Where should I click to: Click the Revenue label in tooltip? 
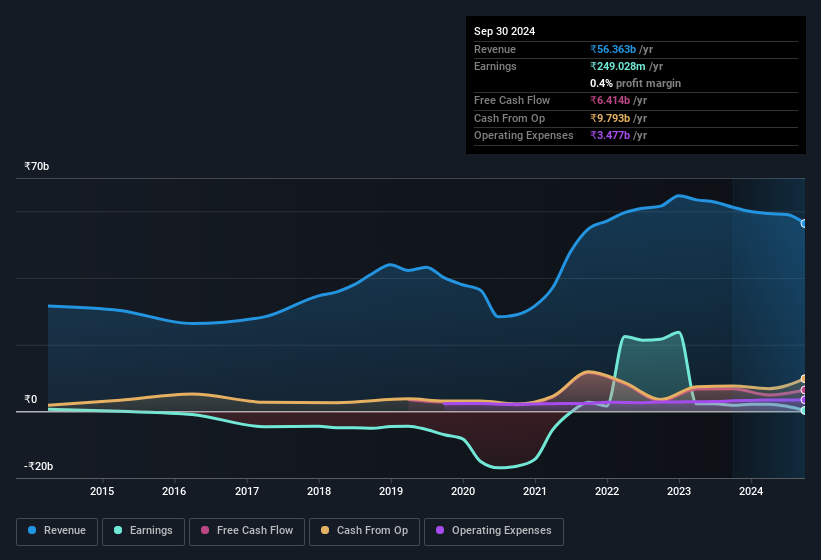click(495, 49)
